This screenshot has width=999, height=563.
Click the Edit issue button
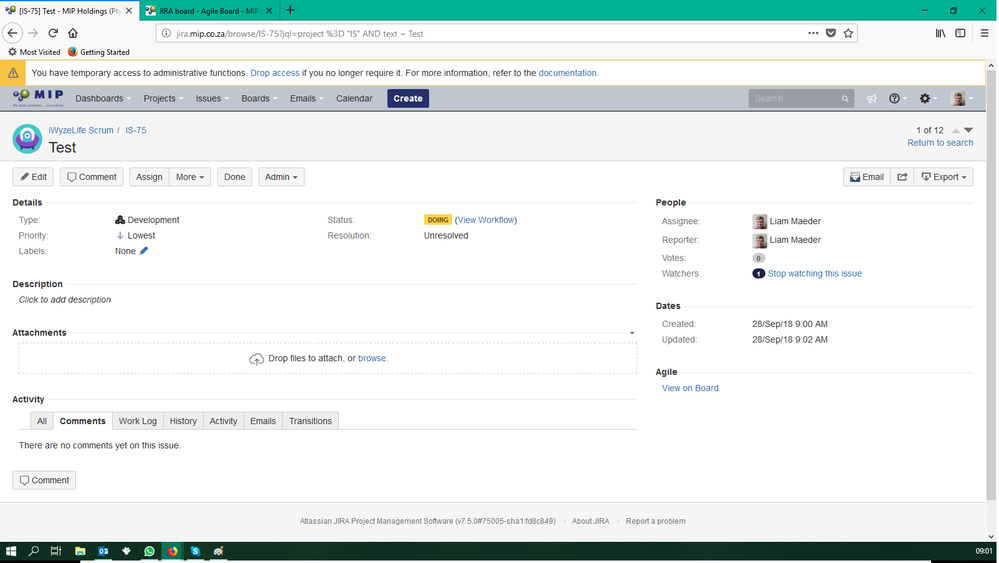pyautogui.click(x=33, y=177)
